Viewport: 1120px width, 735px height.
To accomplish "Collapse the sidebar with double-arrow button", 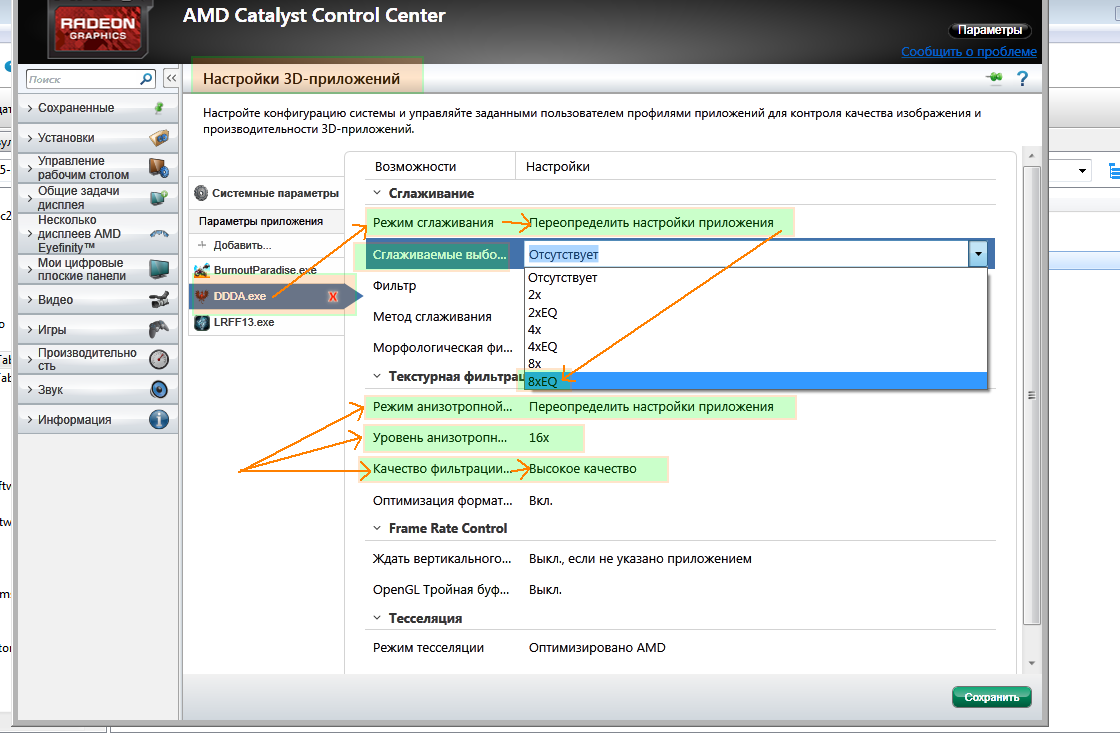I will [x=171, y=78].
